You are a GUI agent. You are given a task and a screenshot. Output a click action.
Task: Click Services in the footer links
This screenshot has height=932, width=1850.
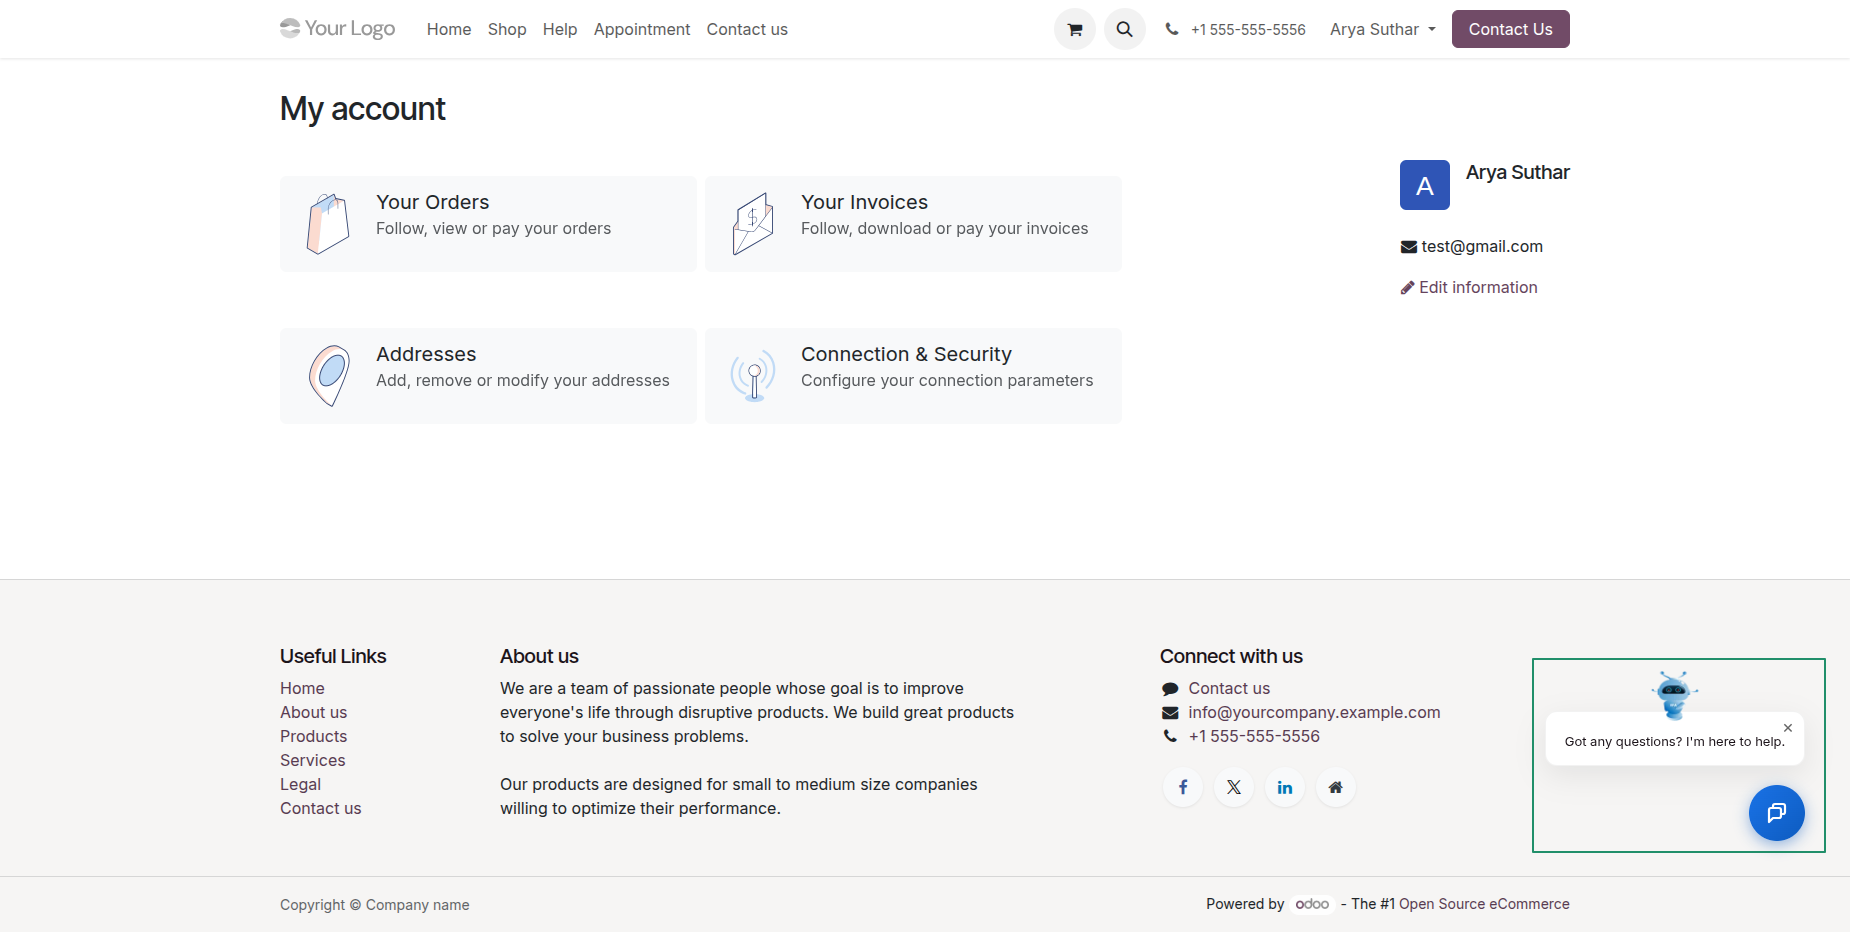pyautogui.click(x=312, y=760)
